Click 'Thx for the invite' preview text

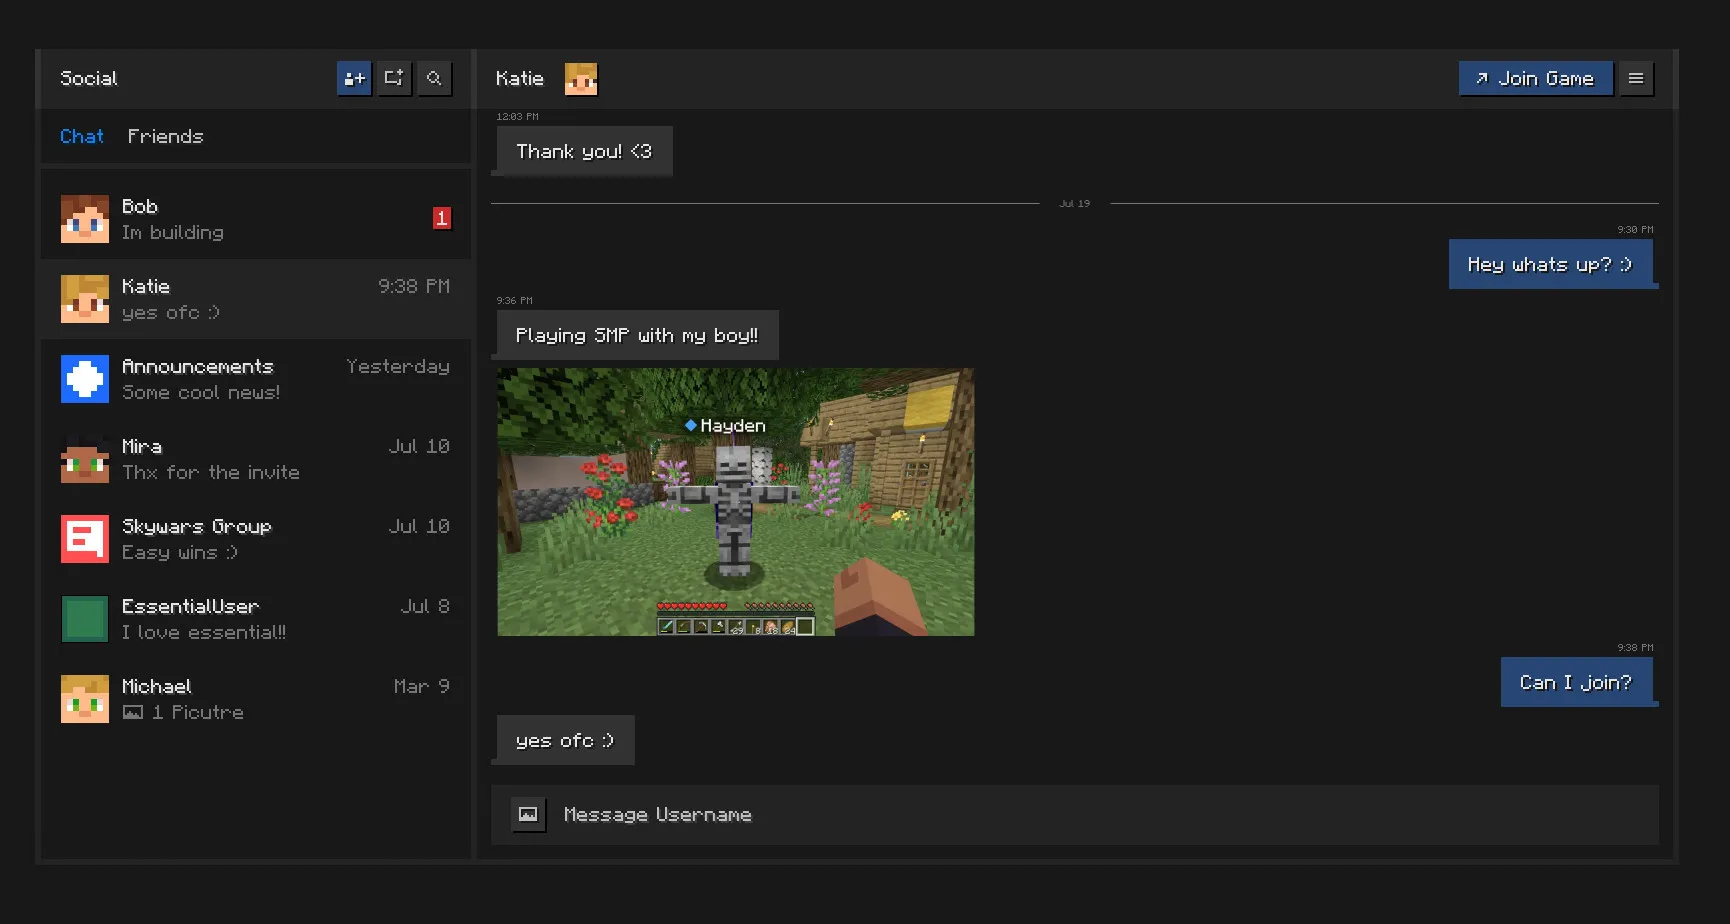click(211, 472)
